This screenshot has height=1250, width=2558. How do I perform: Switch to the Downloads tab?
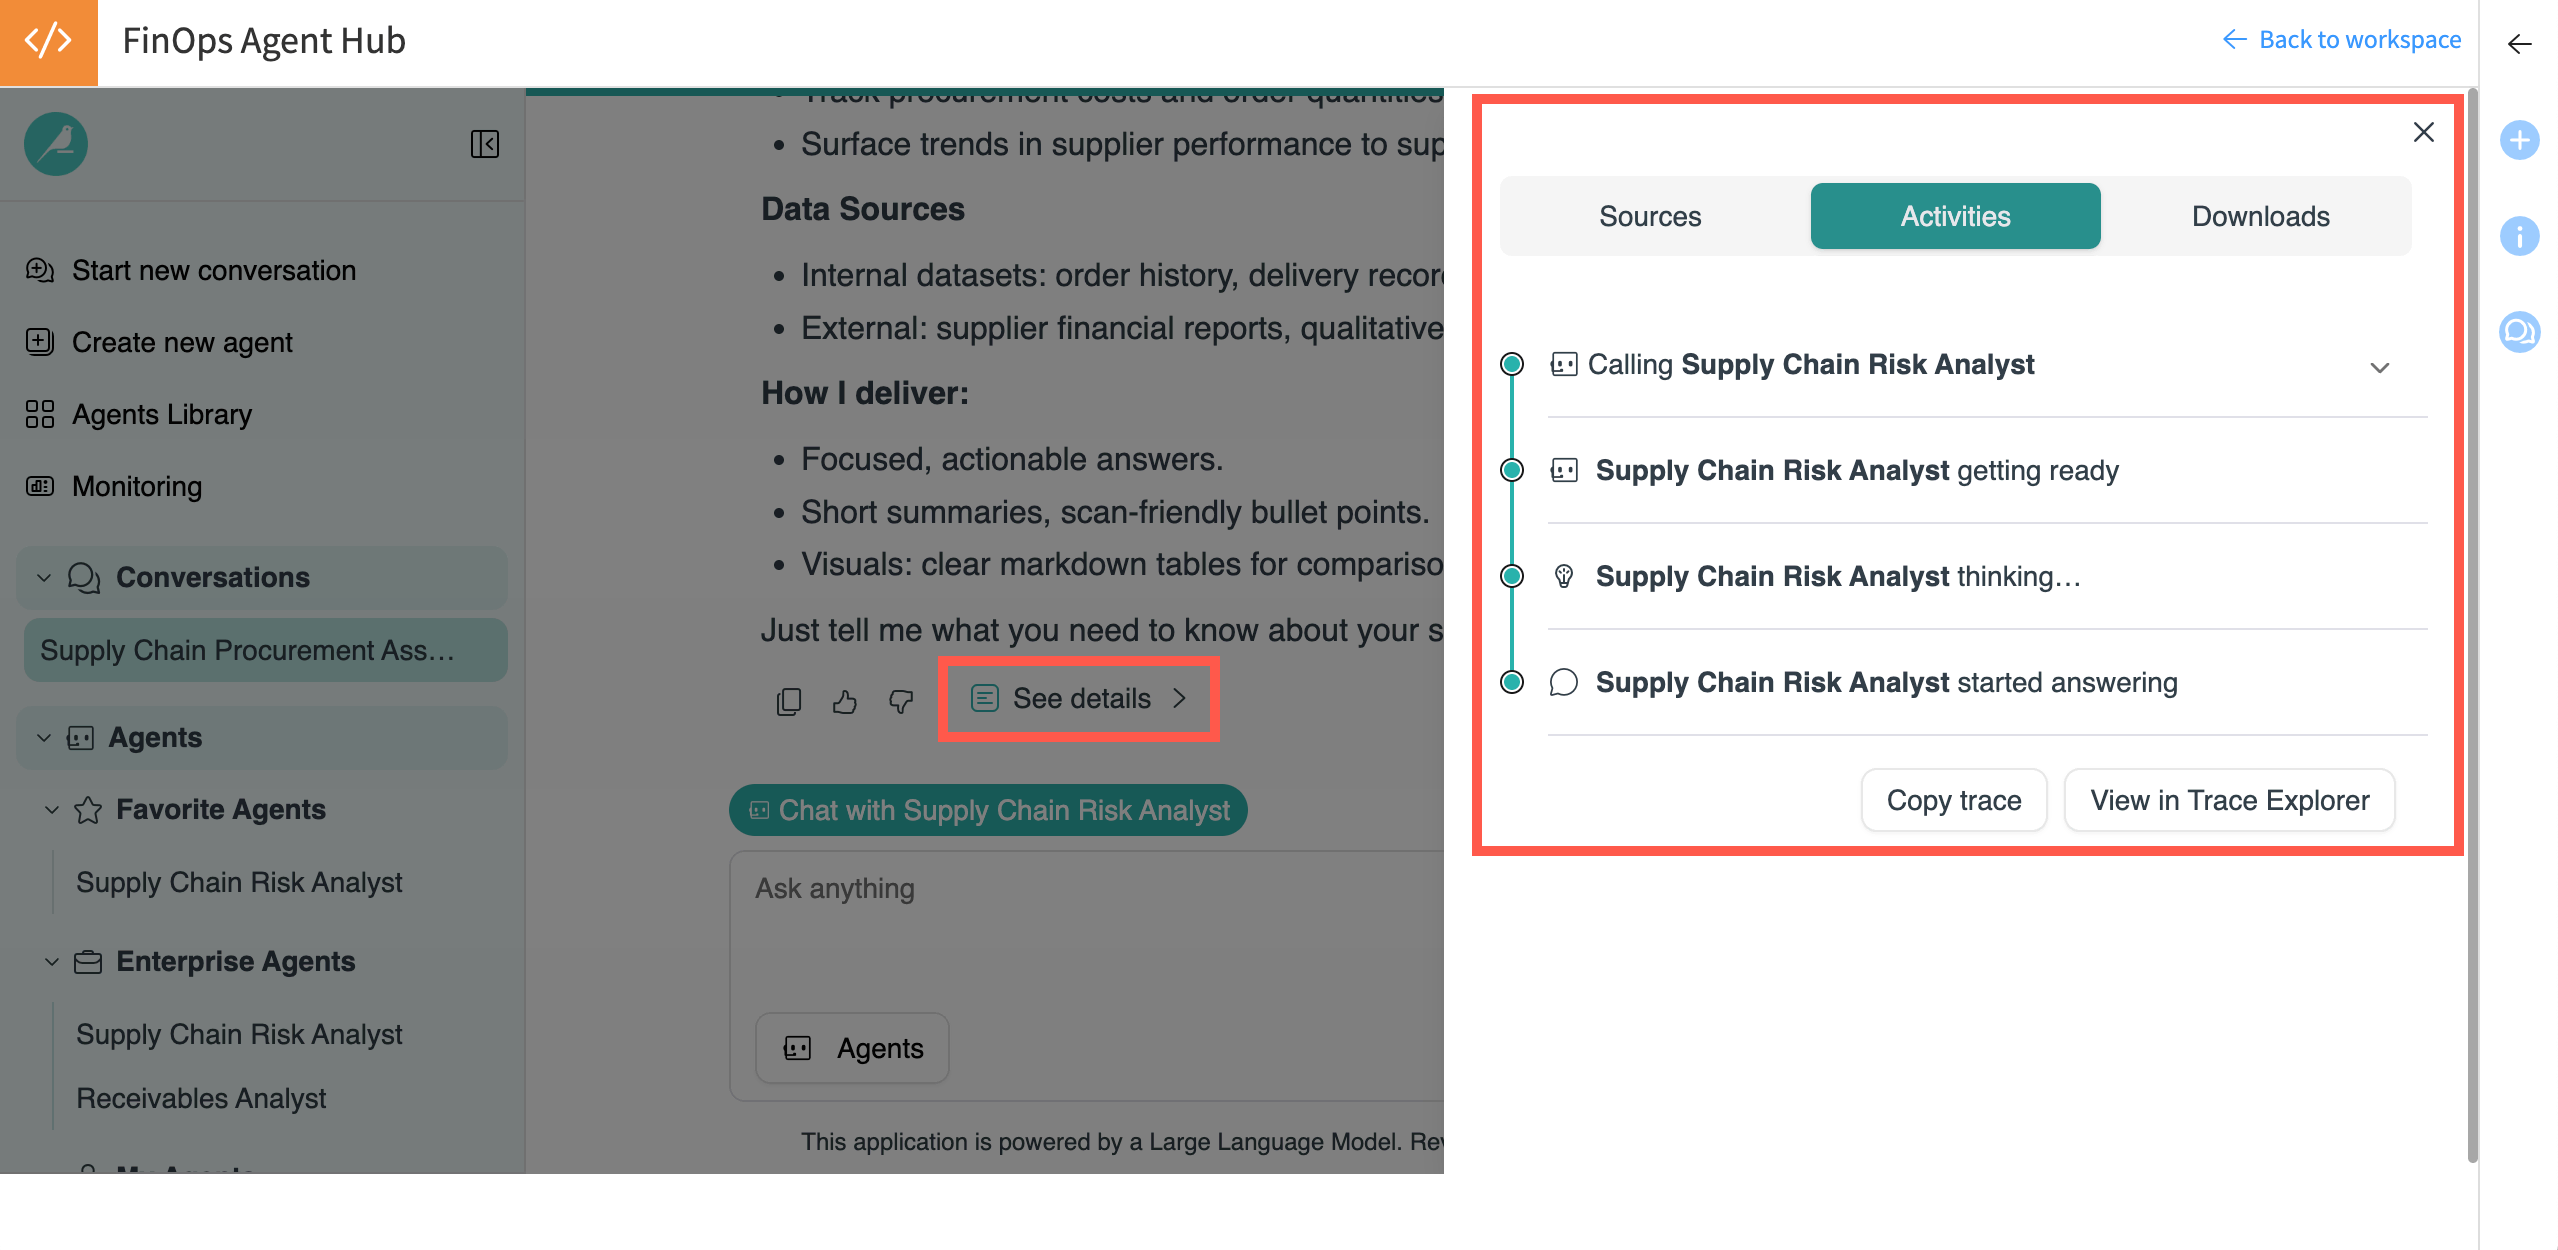pos(2260,216)
